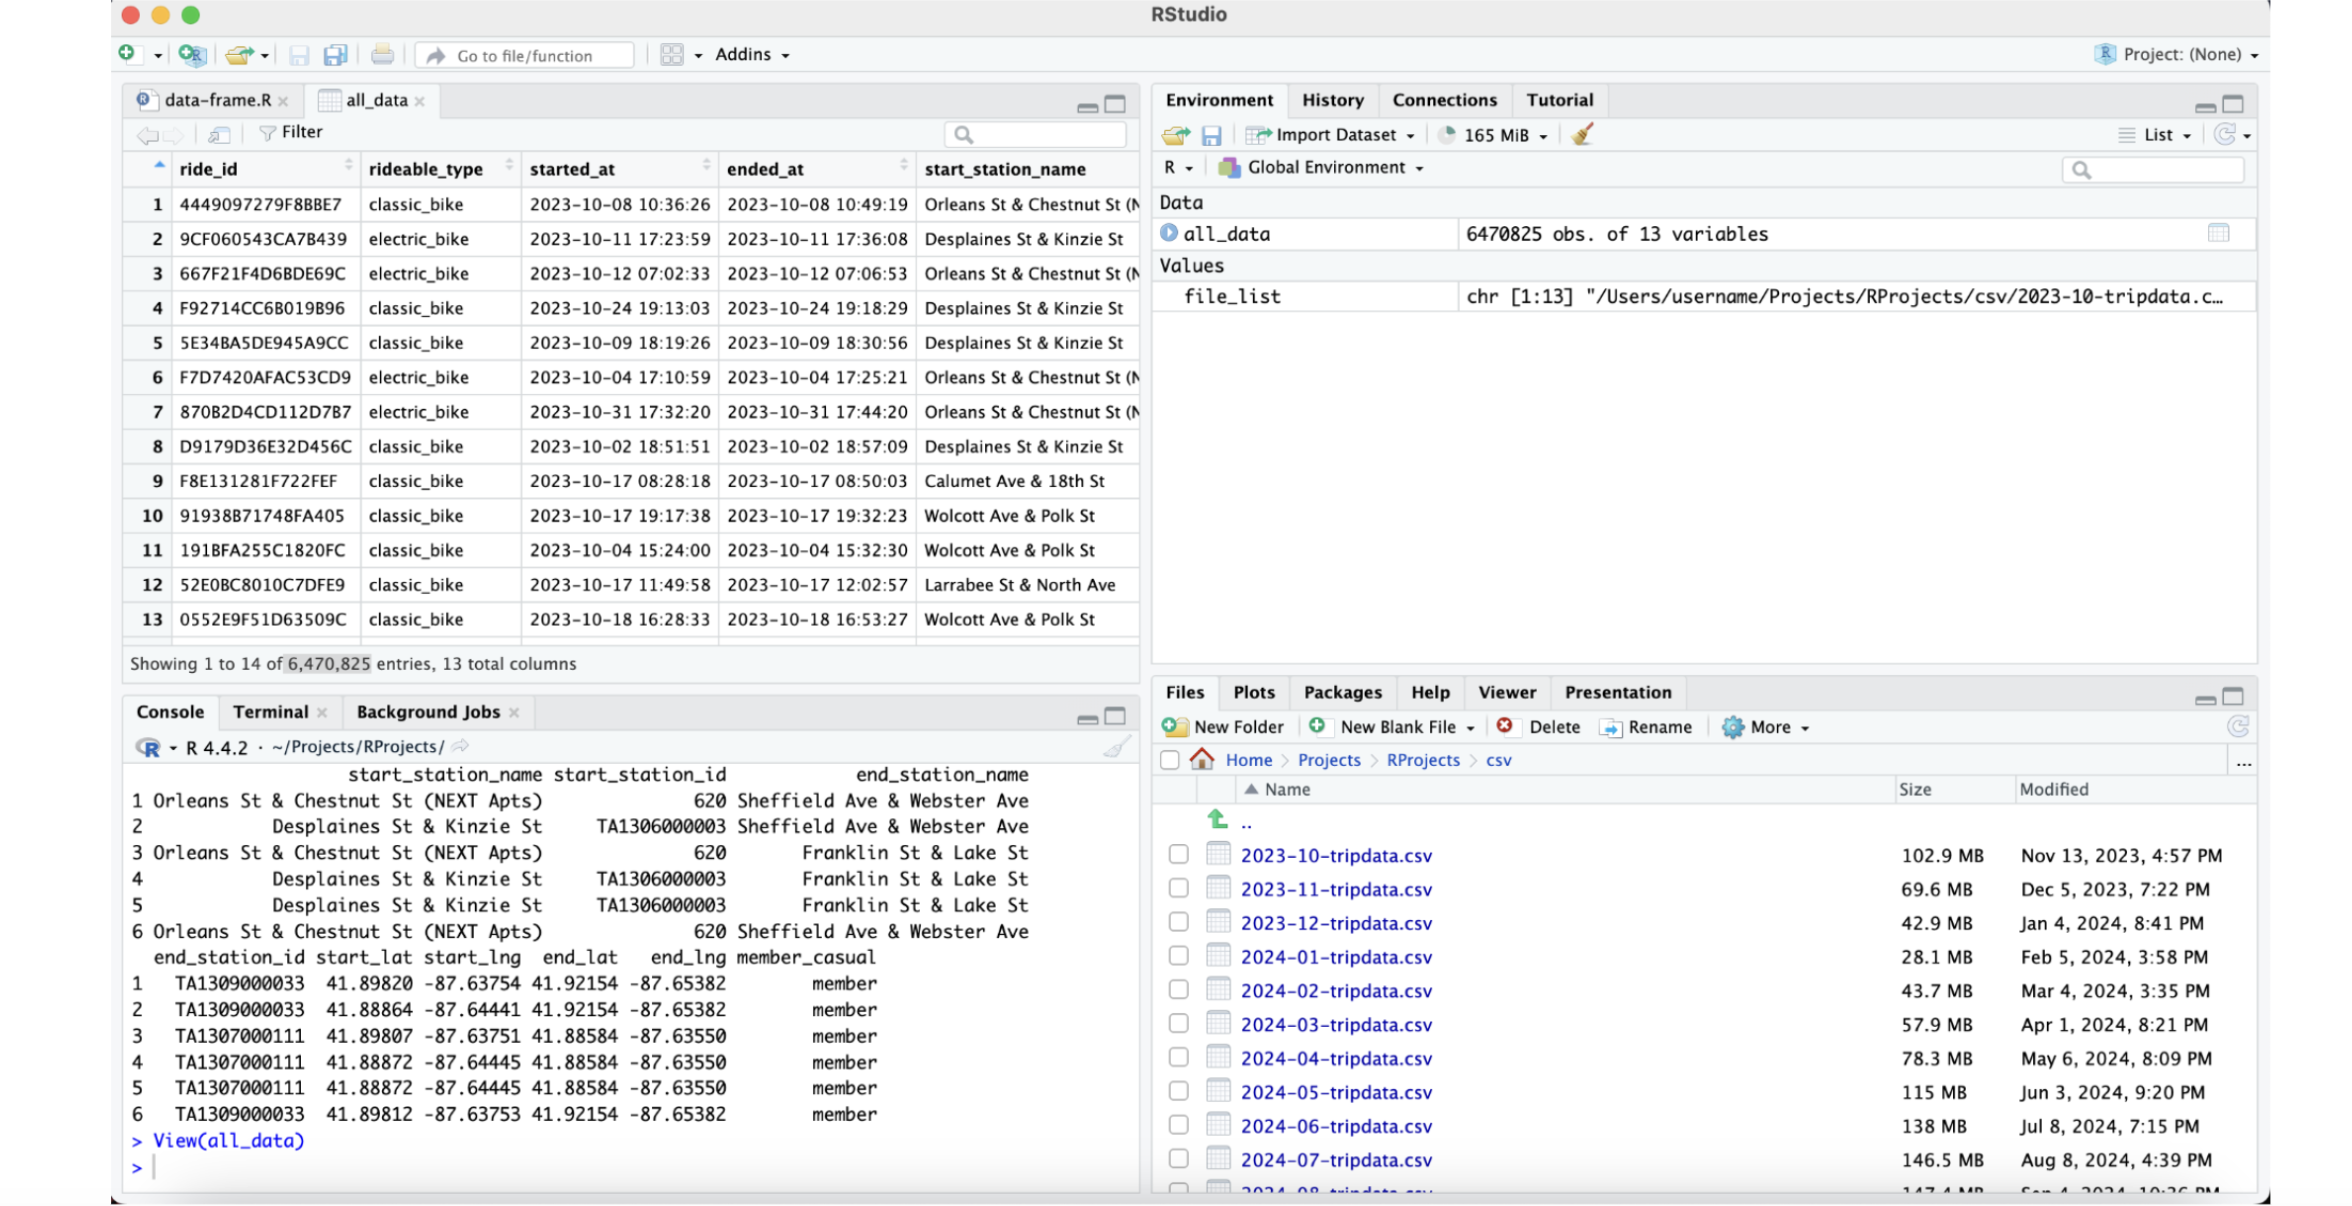The width and height of the screenshot is (2352, 1206).
Task: Click the broom icon to clear the console
Action: 1116,747
